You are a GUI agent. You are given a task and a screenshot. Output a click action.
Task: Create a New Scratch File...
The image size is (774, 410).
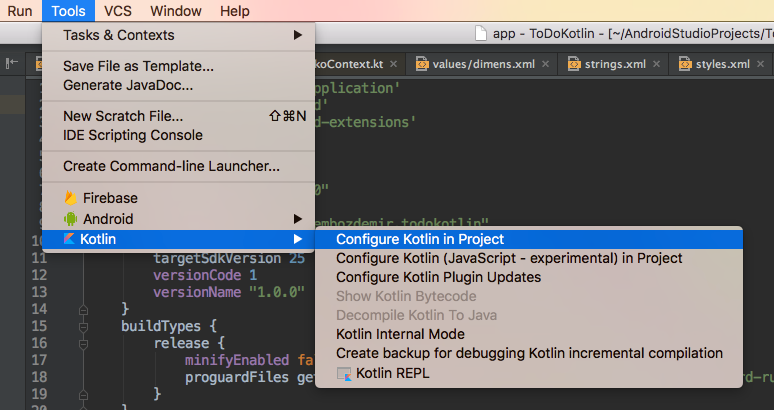(179, 116)
